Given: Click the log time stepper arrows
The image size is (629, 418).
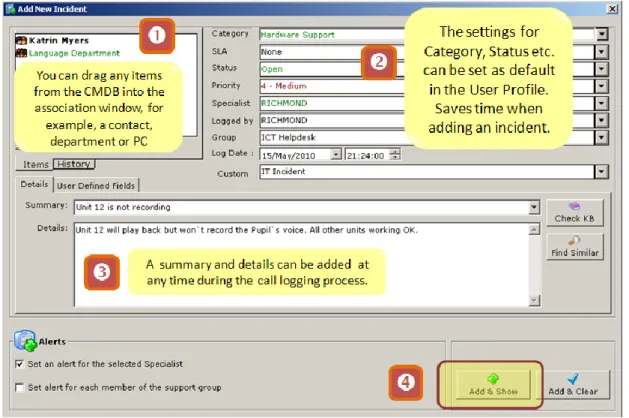Looking at the screenshot, I should (x=395, y=154).
